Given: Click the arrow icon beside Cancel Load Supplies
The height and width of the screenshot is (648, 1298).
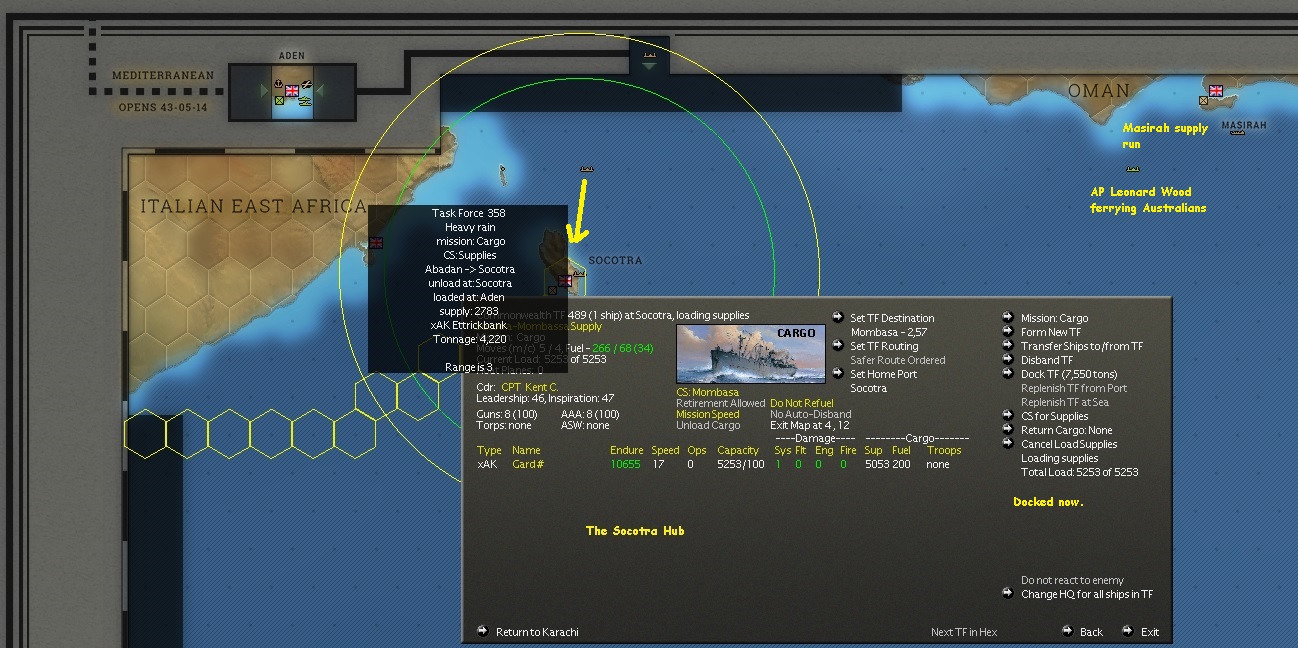Looking at the screenshot, I should pyautogui.click(x=1008, y=443).
